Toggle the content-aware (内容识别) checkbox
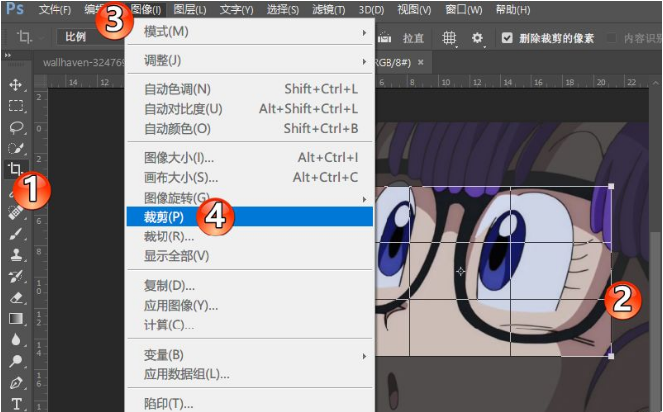Viewport: 663px width, 412px height. [611, 38]
